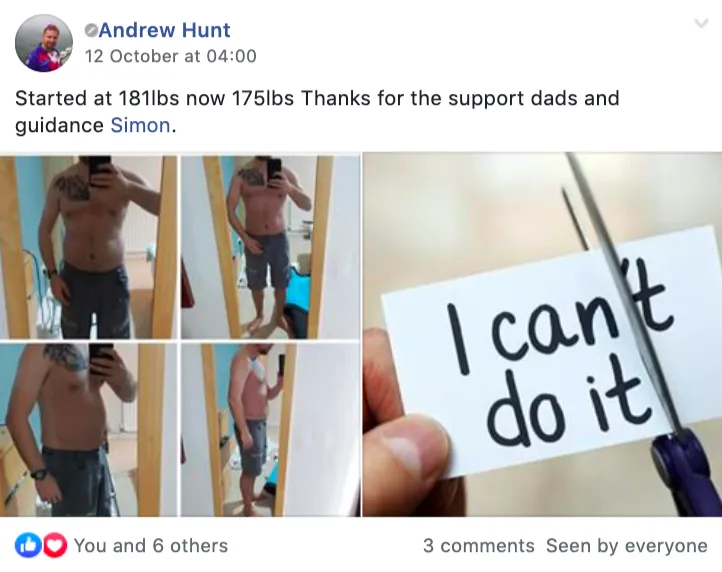Click the Andrew Hunt name link
The height and width of the screenshot is (572, 722).
164,30
